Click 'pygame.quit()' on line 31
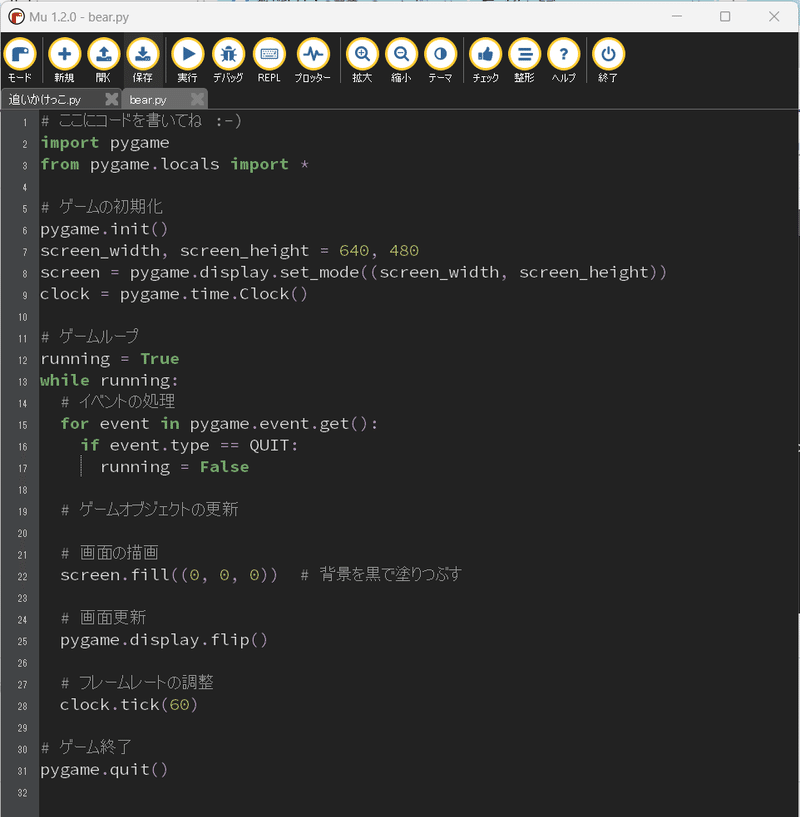 pyautogui.click(x=104, y=770)
